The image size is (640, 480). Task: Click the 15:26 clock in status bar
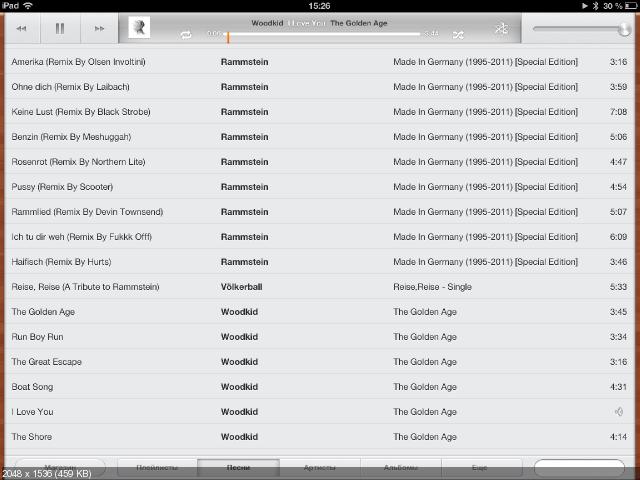click(319, 6)
